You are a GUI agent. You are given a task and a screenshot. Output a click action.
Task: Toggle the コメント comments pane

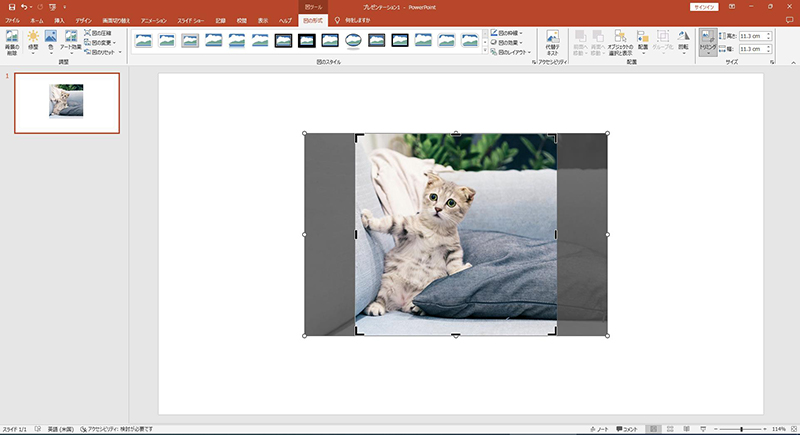point(627,428)
